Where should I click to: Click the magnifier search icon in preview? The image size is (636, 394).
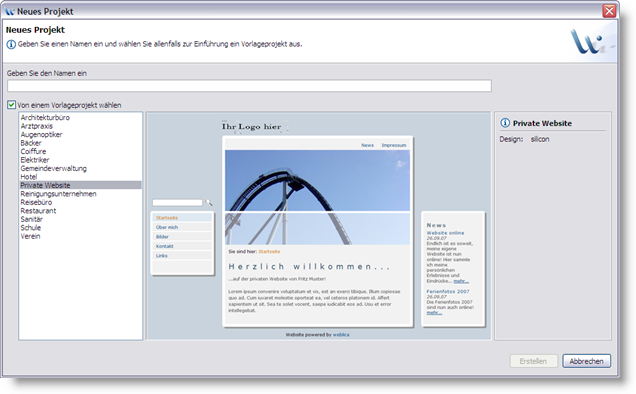(x=209, y=202)
